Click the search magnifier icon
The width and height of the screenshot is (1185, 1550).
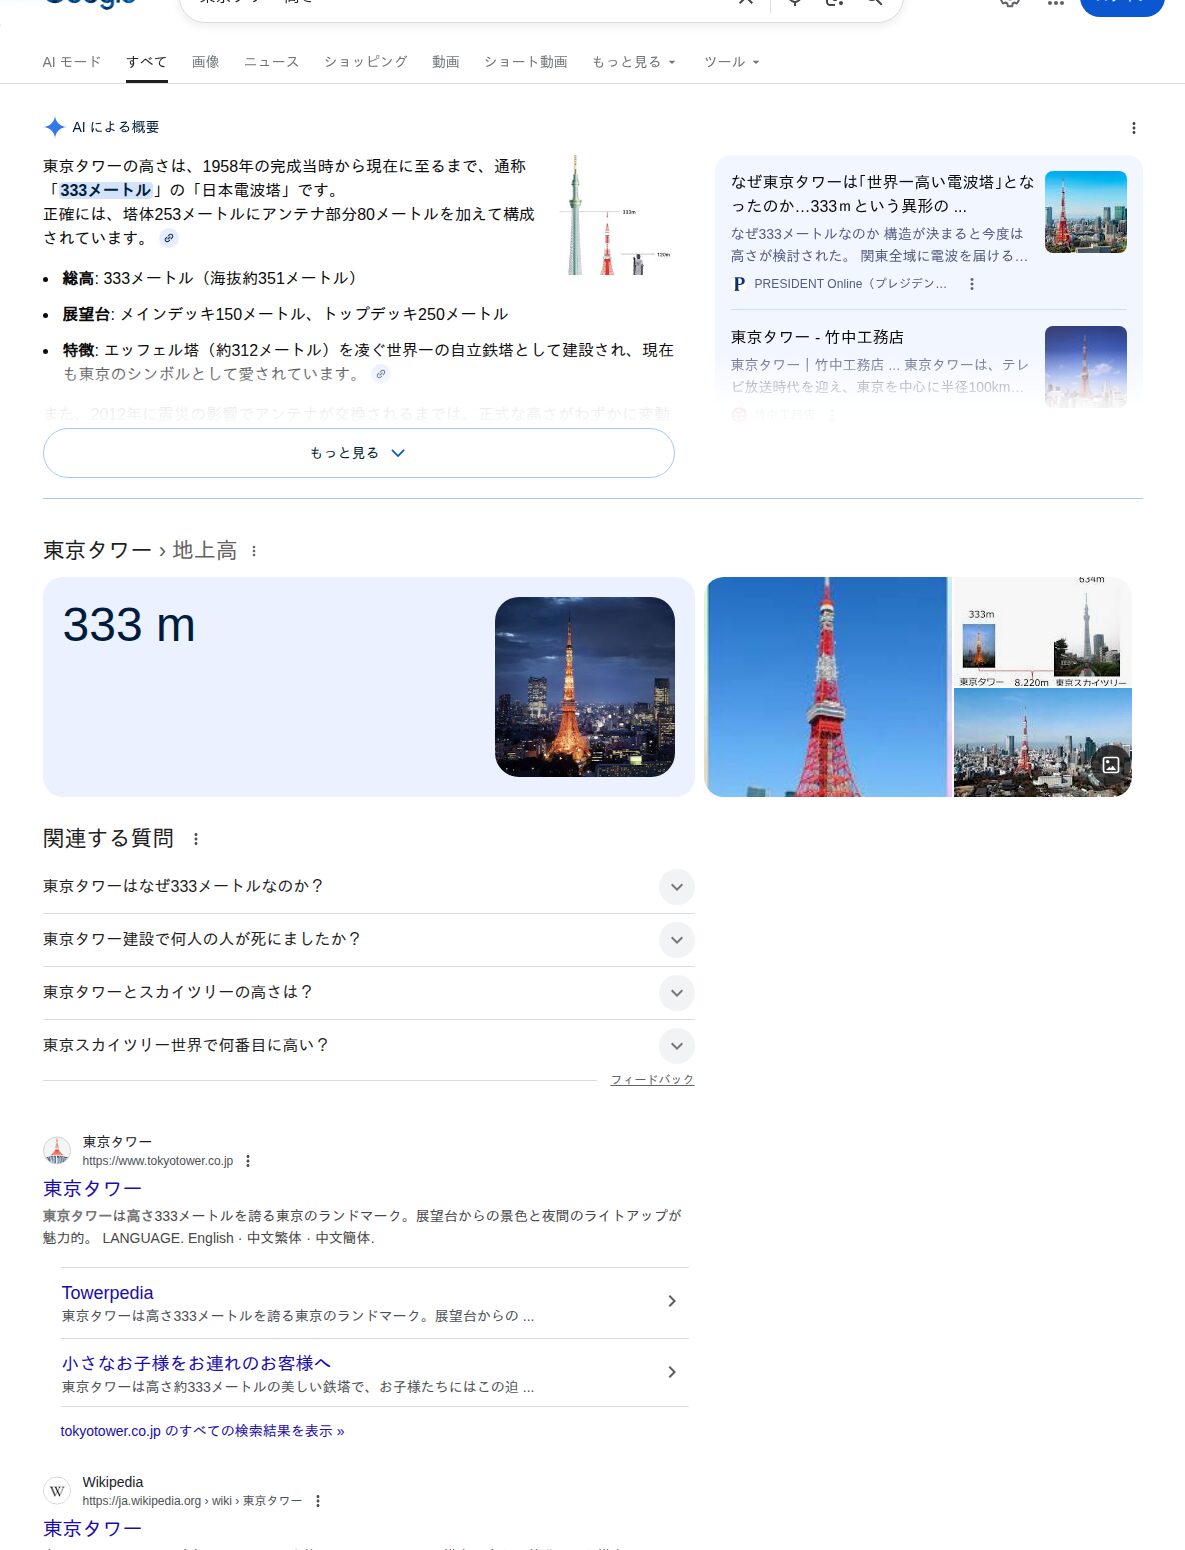[872, 3]
